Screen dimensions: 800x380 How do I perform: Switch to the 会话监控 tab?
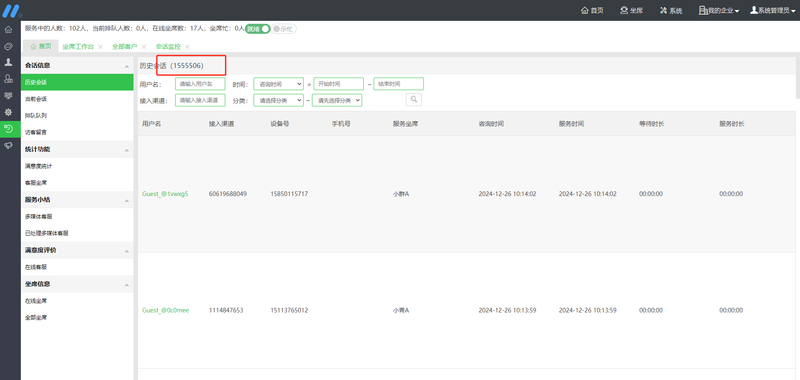point(168,46)
